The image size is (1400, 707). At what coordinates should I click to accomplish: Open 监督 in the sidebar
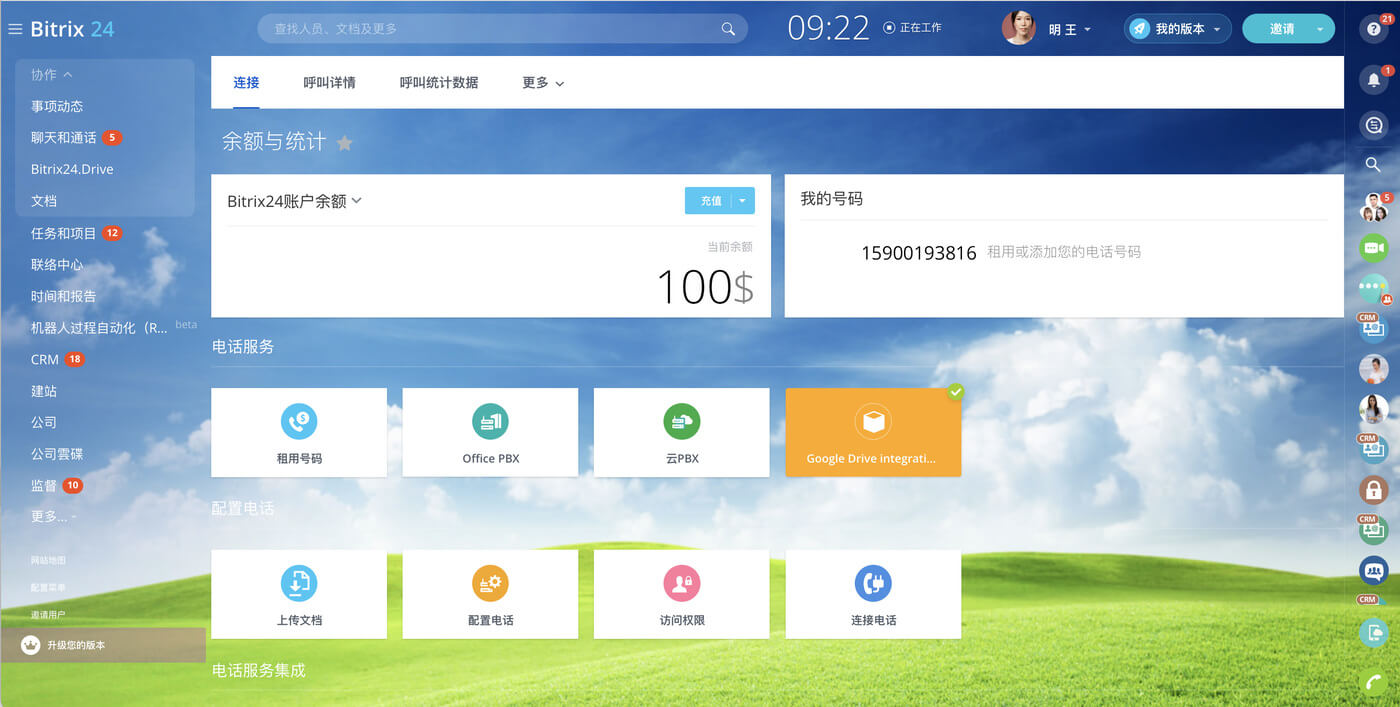pyautogui.click(x=44, y=486)
